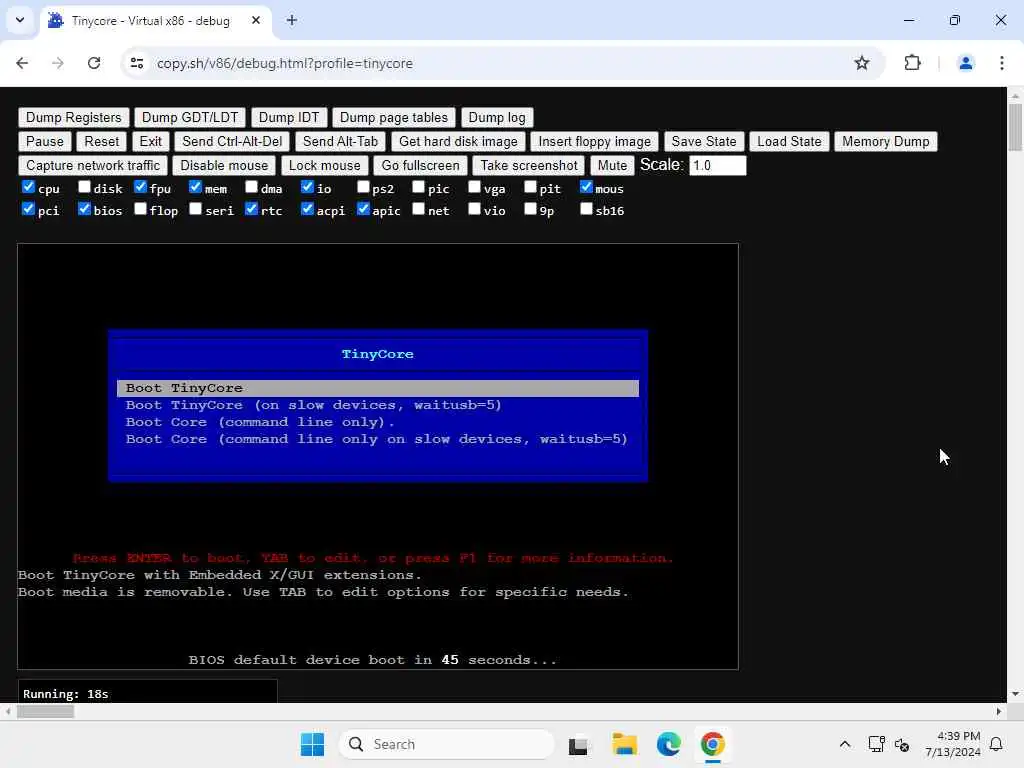The height and width of the screenshot is (768, 1024).
Task: Open the Extensions puzzle icon
Action: [912, 63]
